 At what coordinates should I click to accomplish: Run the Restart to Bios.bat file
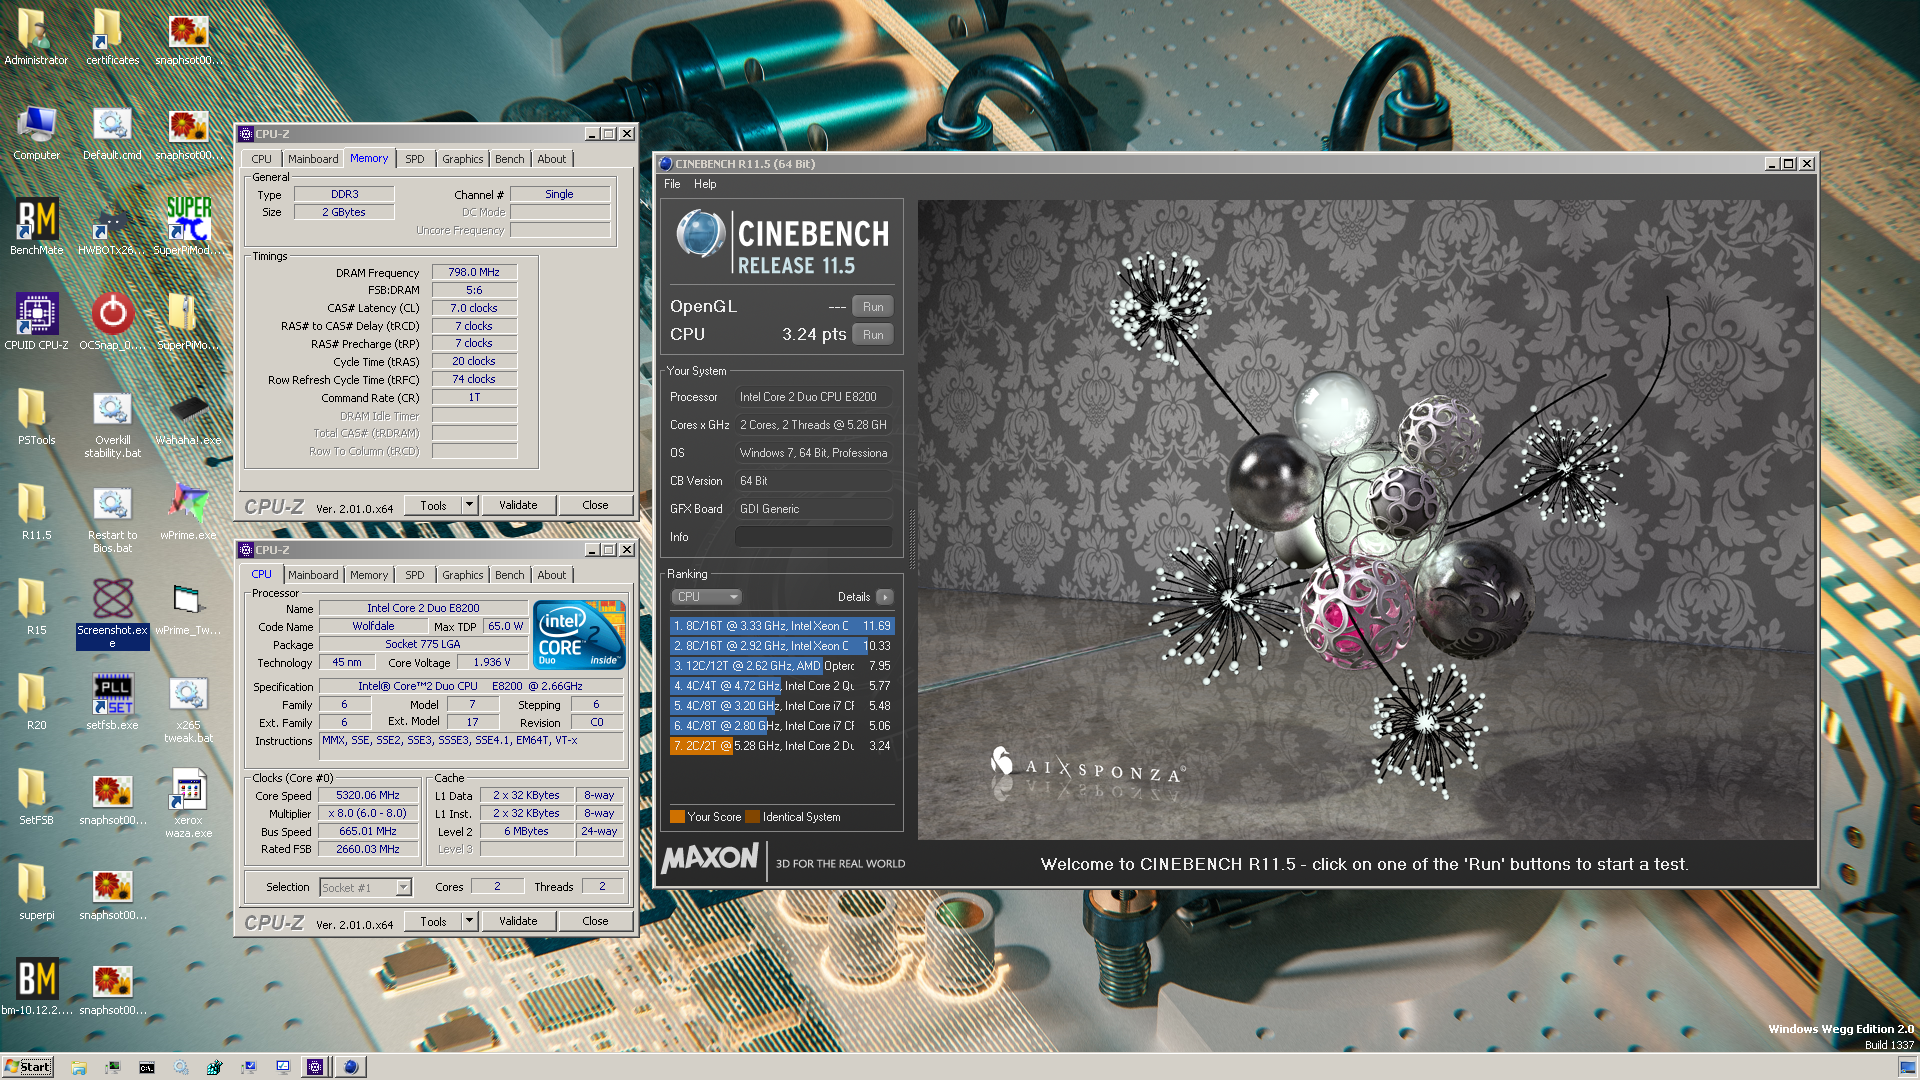112,519
